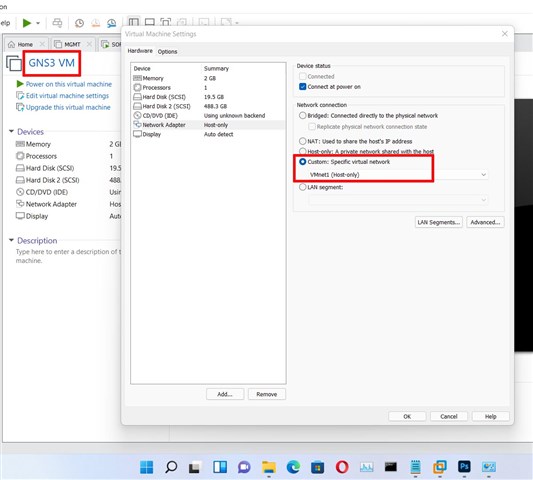This screenshot has height=480, width=533.
Task: Click Display in main window Devices list
Action: (x=37, y=216)
